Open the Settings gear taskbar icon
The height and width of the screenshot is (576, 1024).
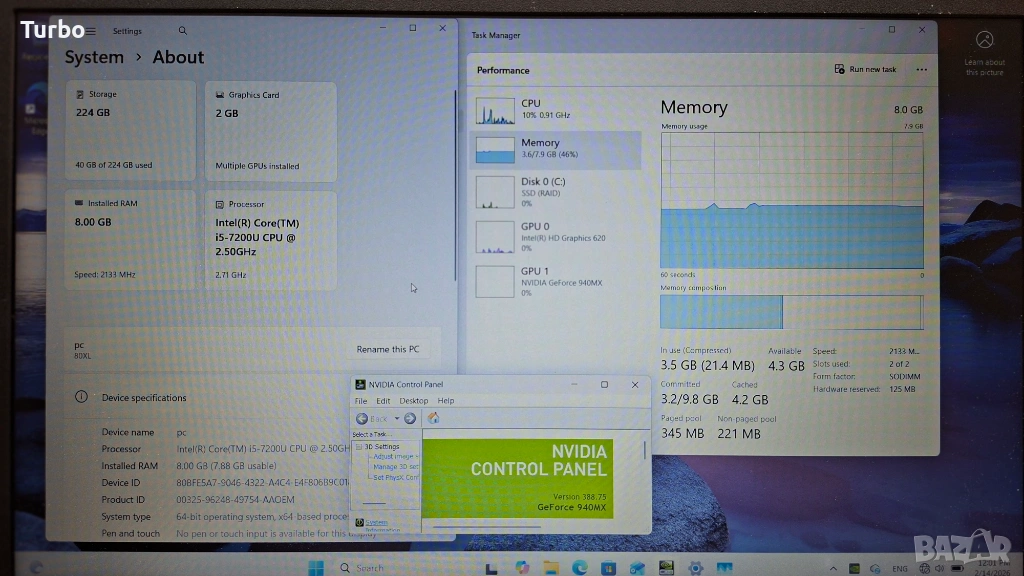coord(696,568)
